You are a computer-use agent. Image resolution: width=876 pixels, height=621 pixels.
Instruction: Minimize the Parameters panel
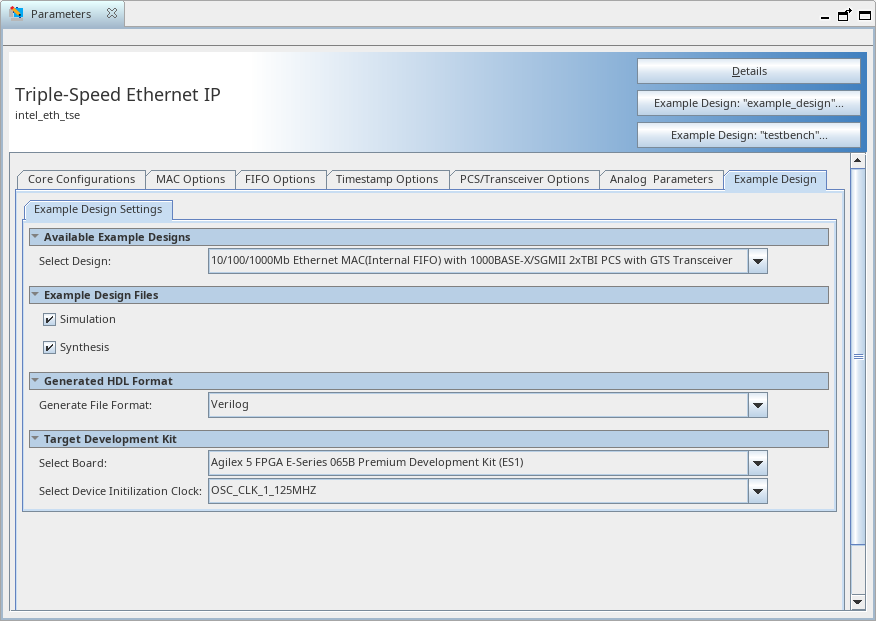point(825,16)
